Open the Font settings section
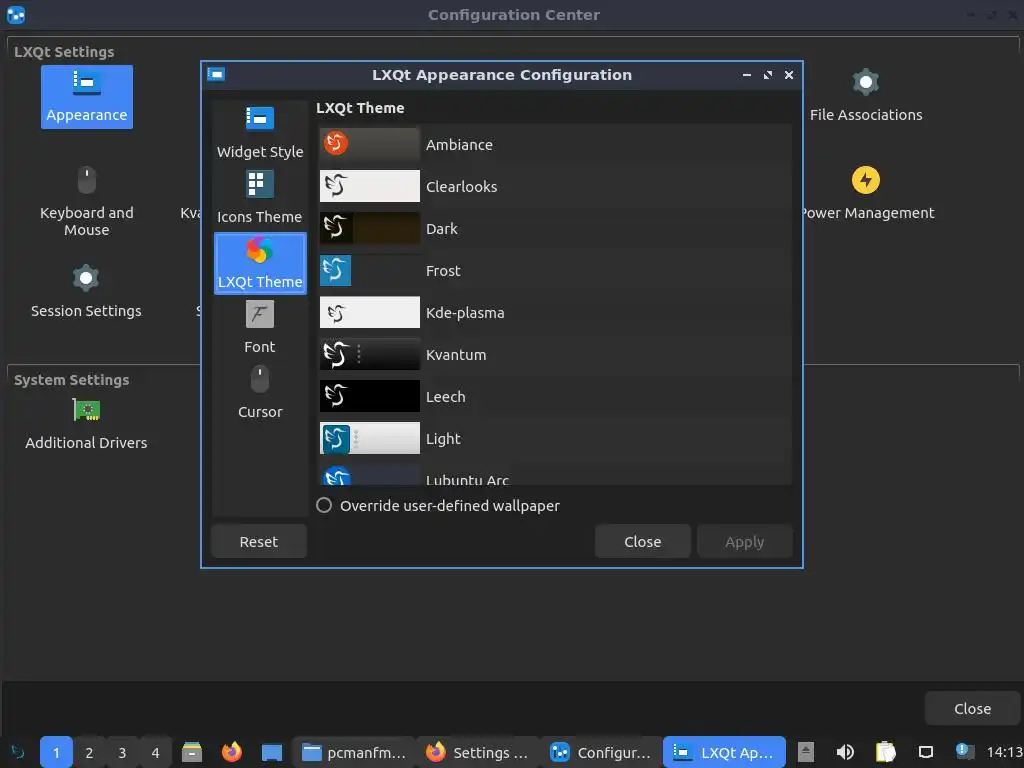Image resolution: width=1024 pixels, height=768 pixels. [260, 328]
